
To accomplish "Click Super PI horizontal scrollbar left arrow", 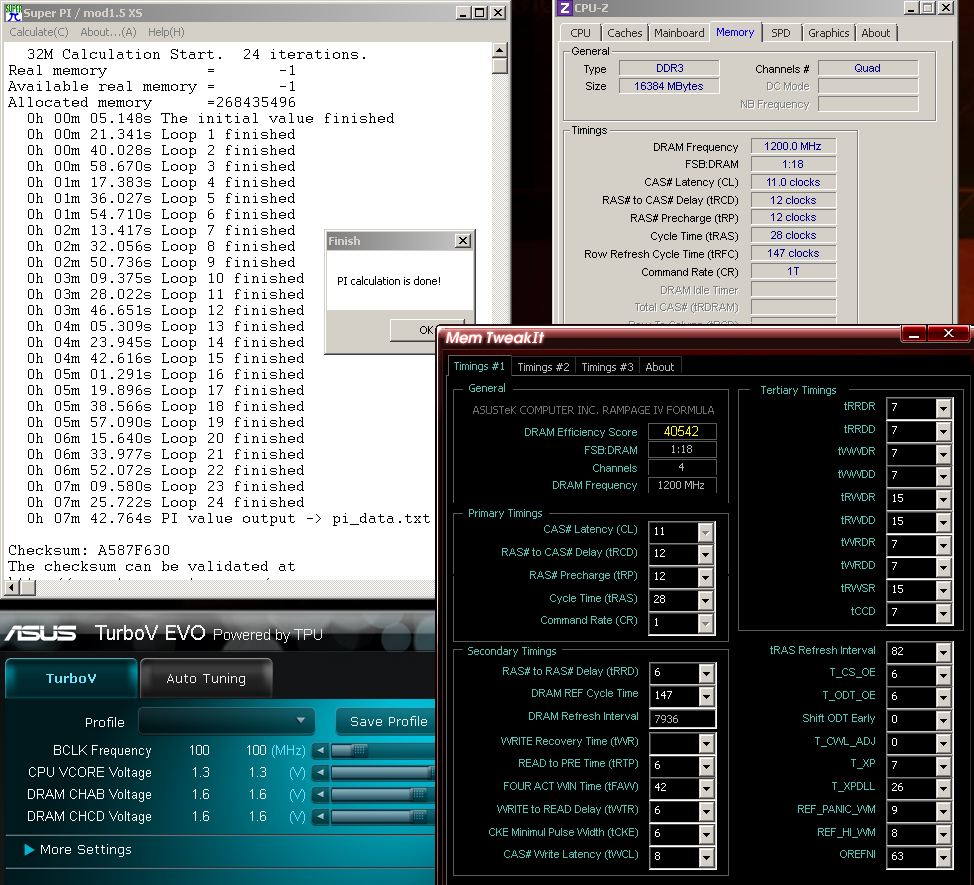I will coord(12,587).
